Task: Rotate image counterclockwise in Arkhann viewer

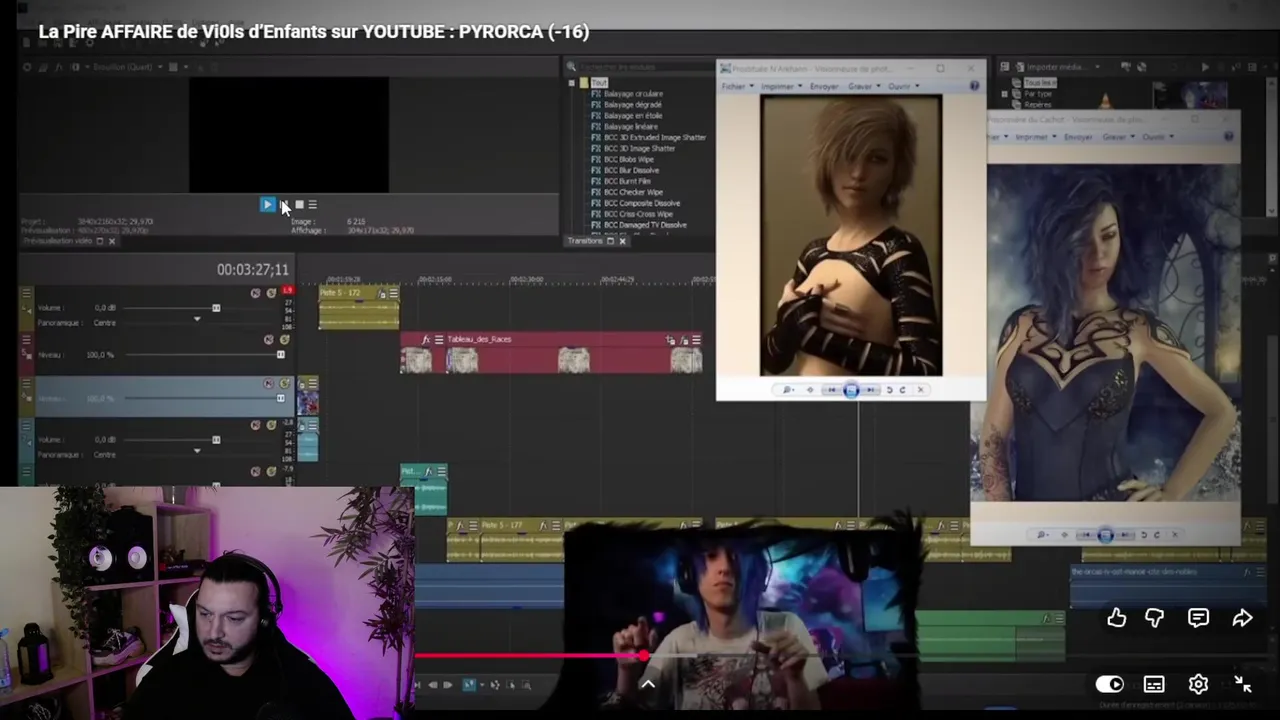Action: [x=889, y=390]
